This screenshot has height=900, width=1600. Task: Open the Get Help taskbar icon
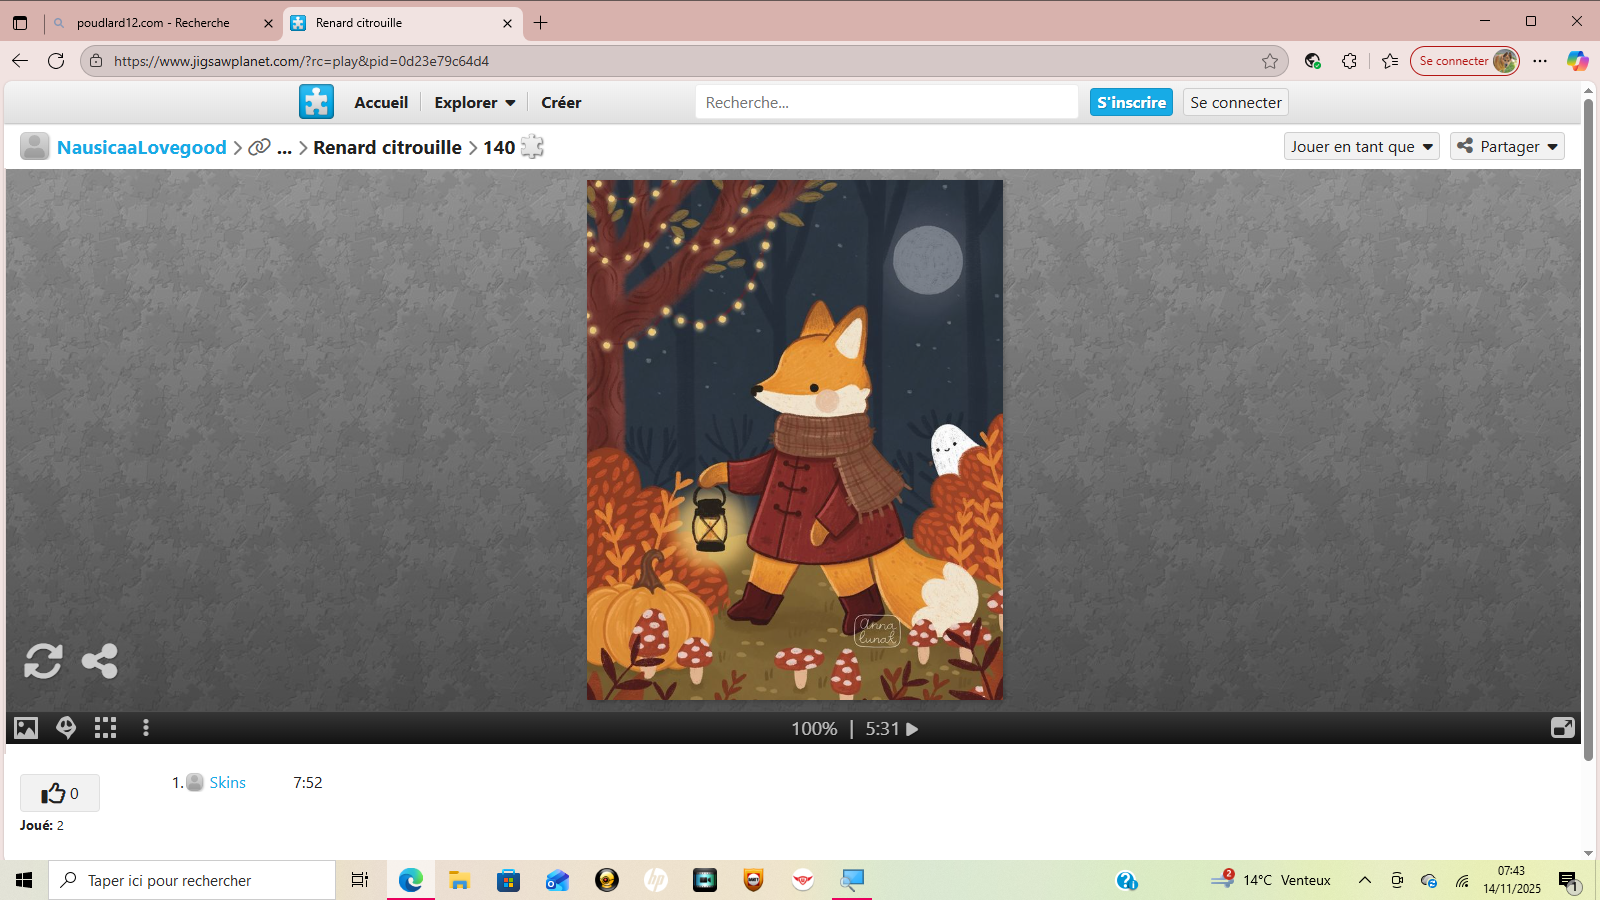click(1127, 880)
